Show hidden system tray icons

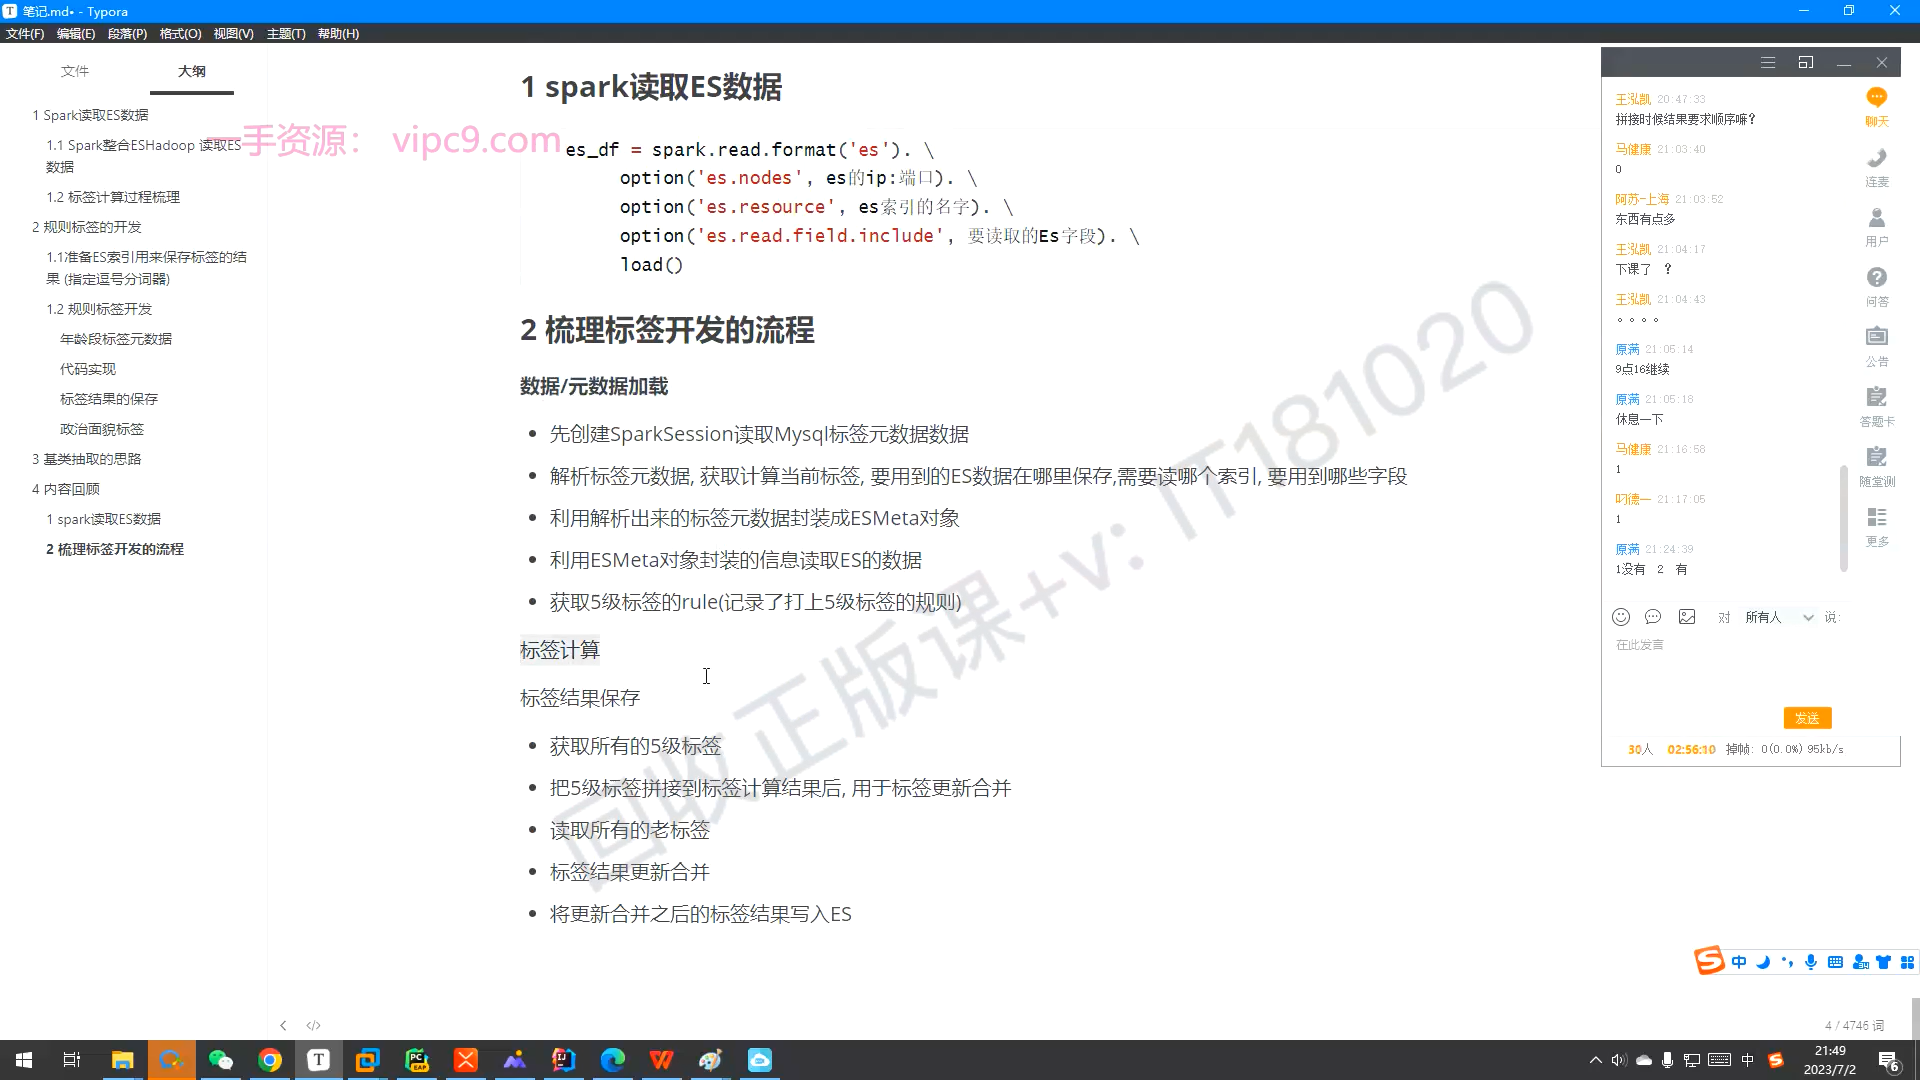(1595, 1060)
